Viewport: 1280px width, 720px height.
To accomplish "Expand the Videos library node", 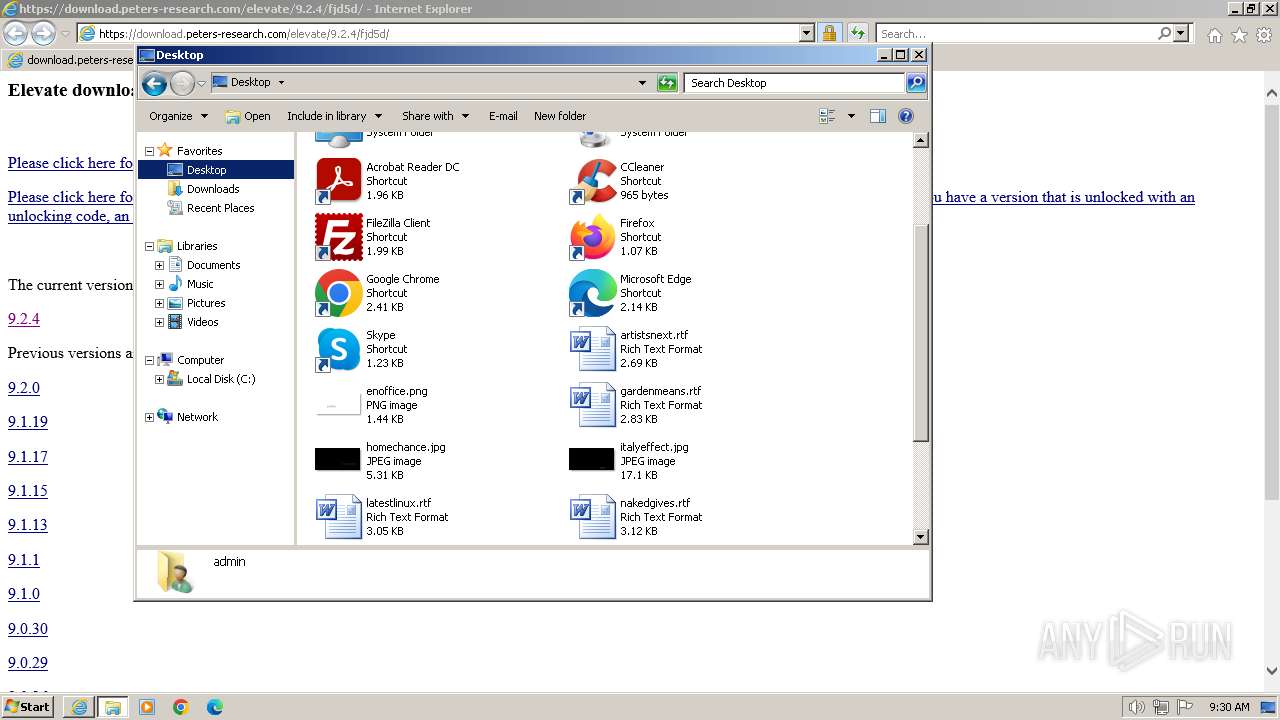I will click(x=159, y=322).
